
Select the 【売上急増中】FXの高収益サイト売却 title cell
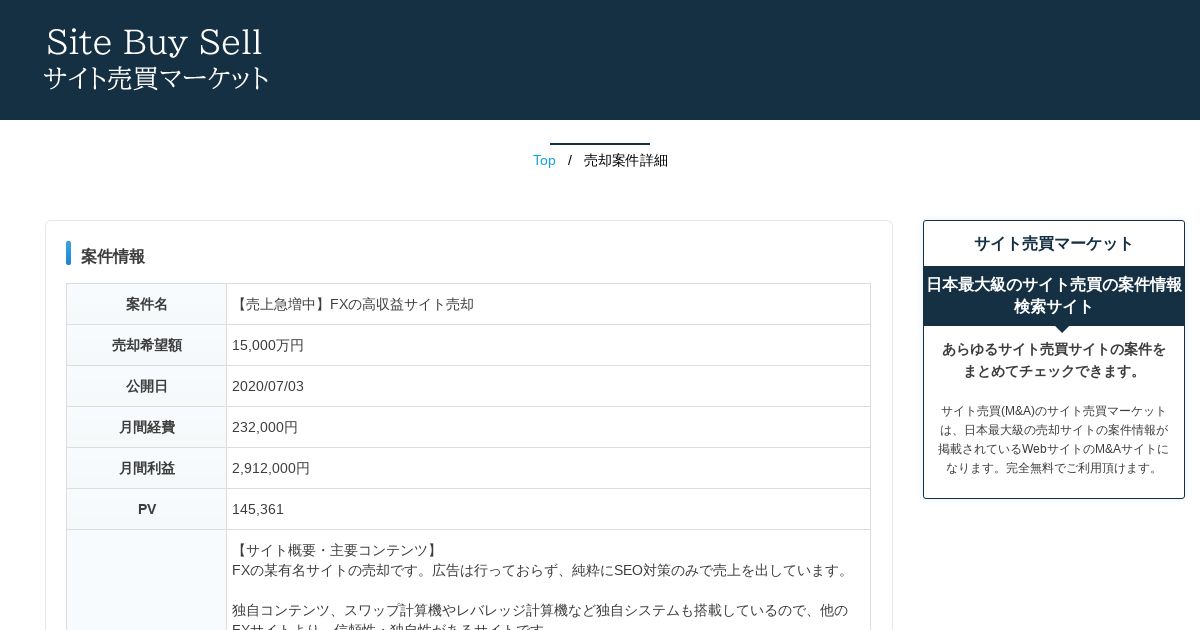[x=548, y=304]
